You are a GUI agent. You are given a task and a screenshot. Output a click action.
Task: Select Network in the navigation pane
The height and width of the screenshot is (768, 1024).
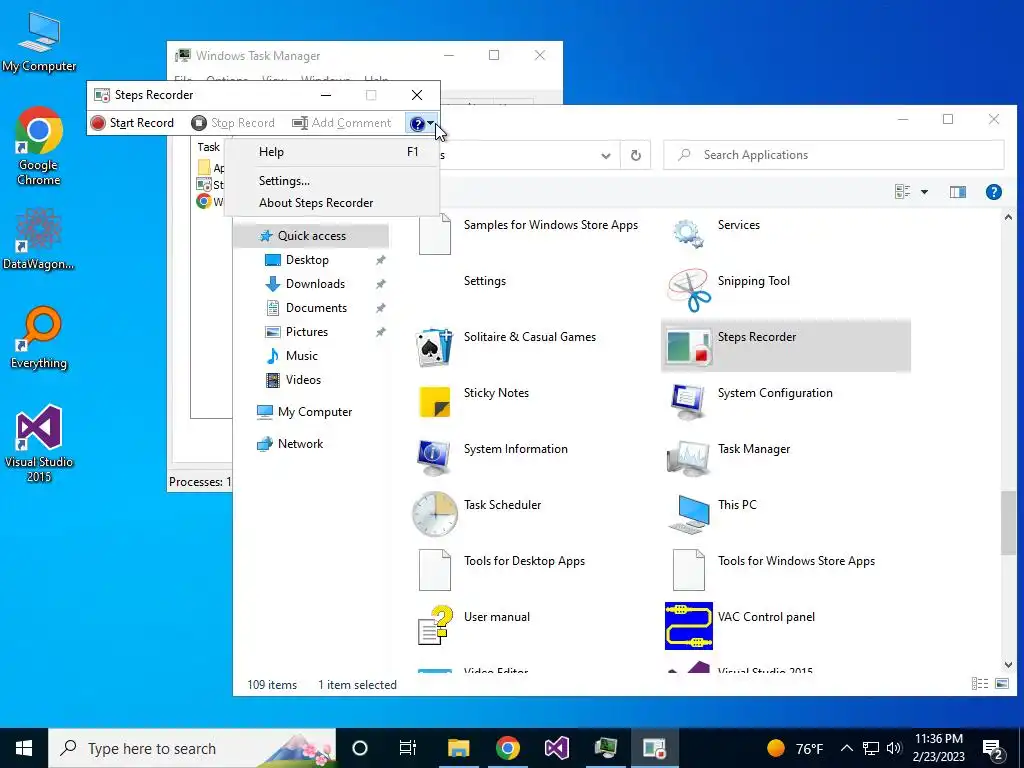pos(300,444)
